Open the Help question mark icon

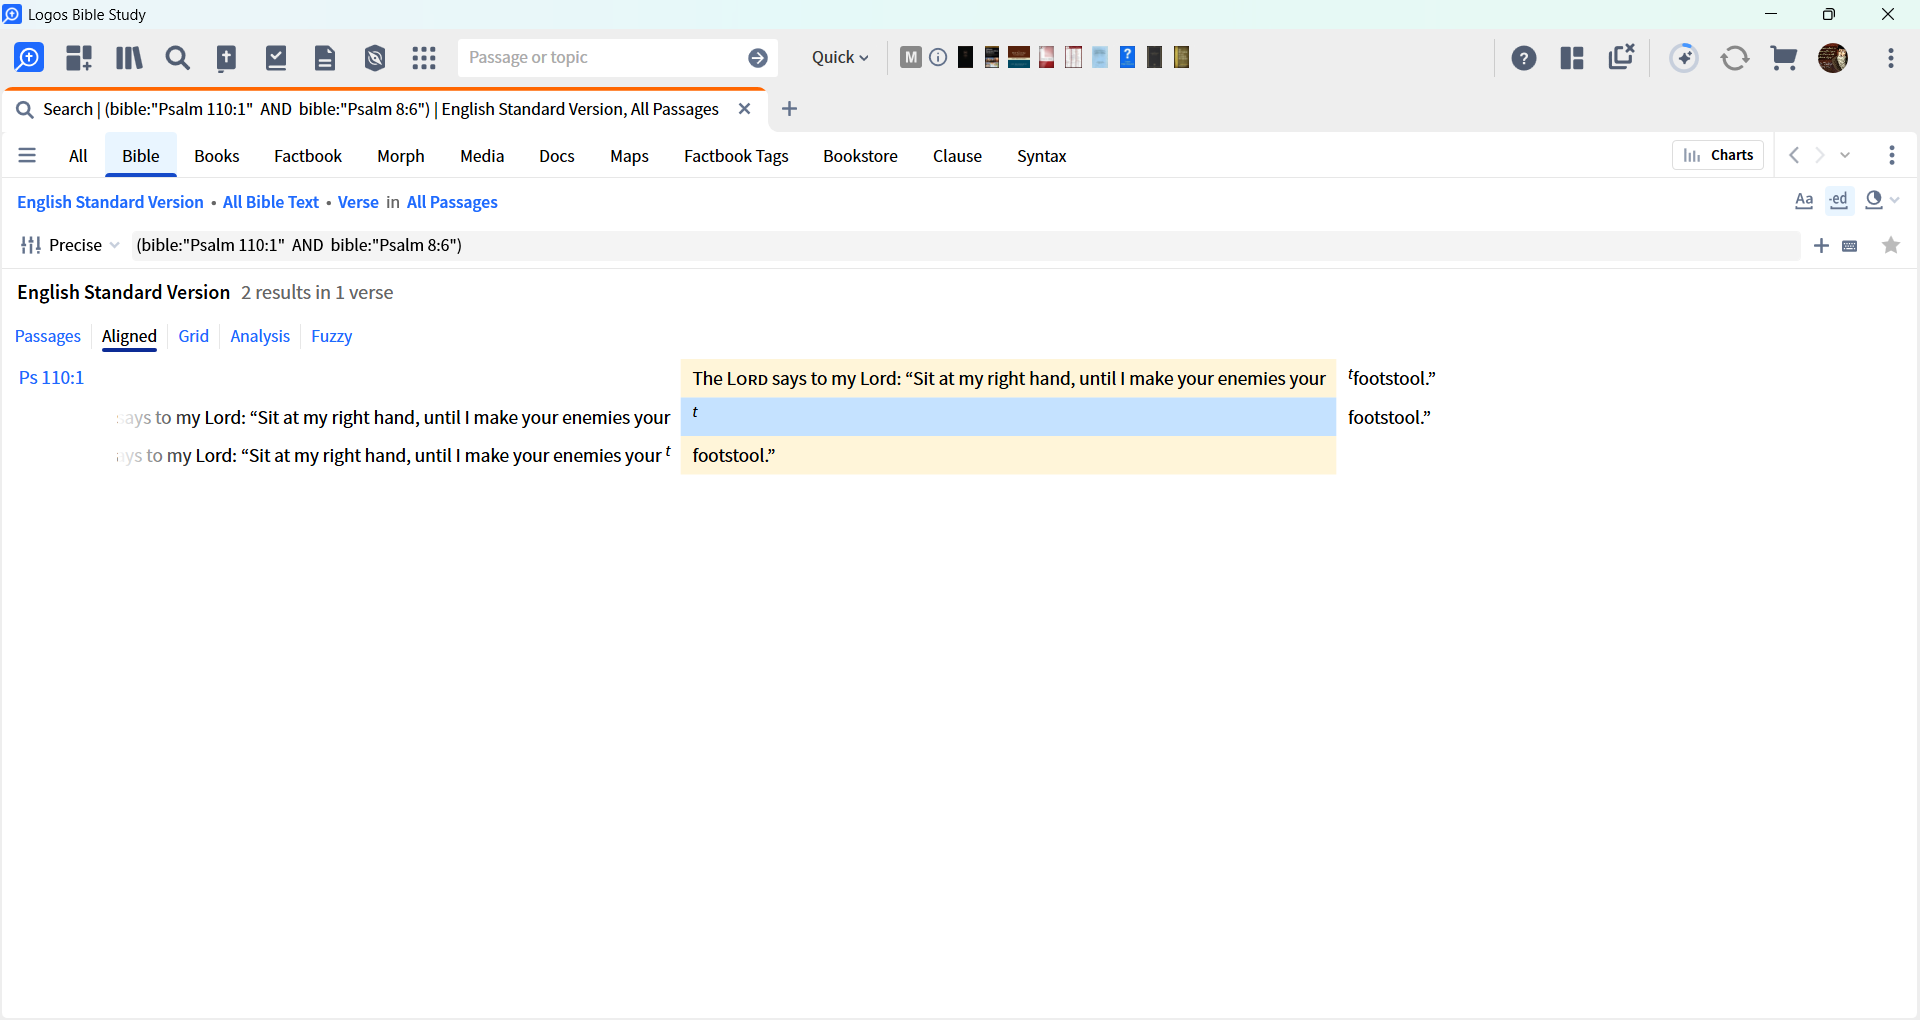tap(1524, 58)
